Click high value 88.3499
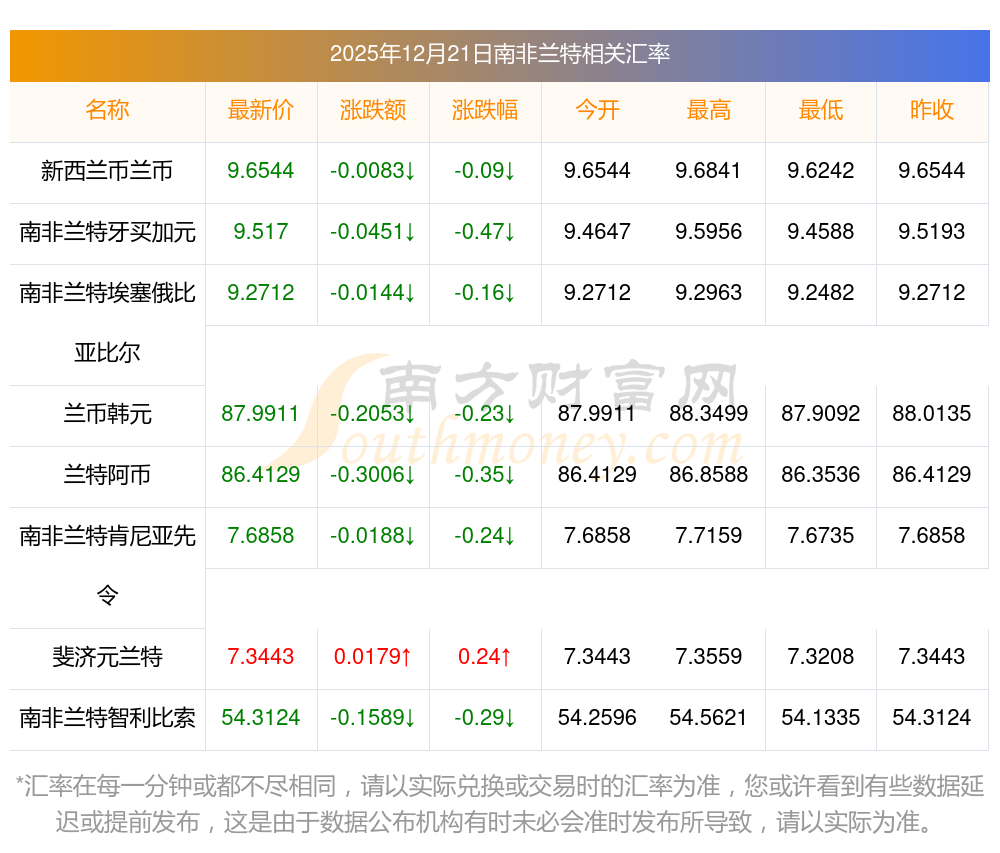The width and height of the screenshot is (1000, 853). pyautogui.click(x=709, y=414)
